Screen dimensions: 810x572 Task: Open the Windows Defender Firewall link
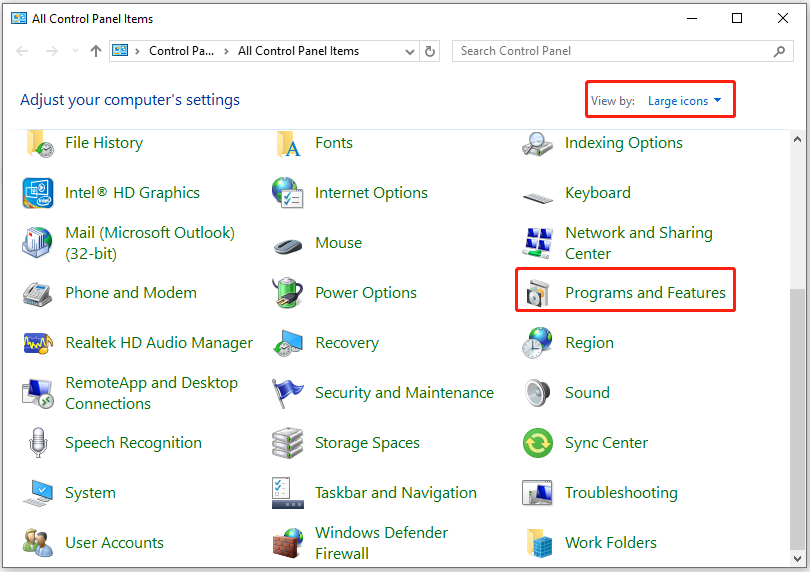[381, 543]
